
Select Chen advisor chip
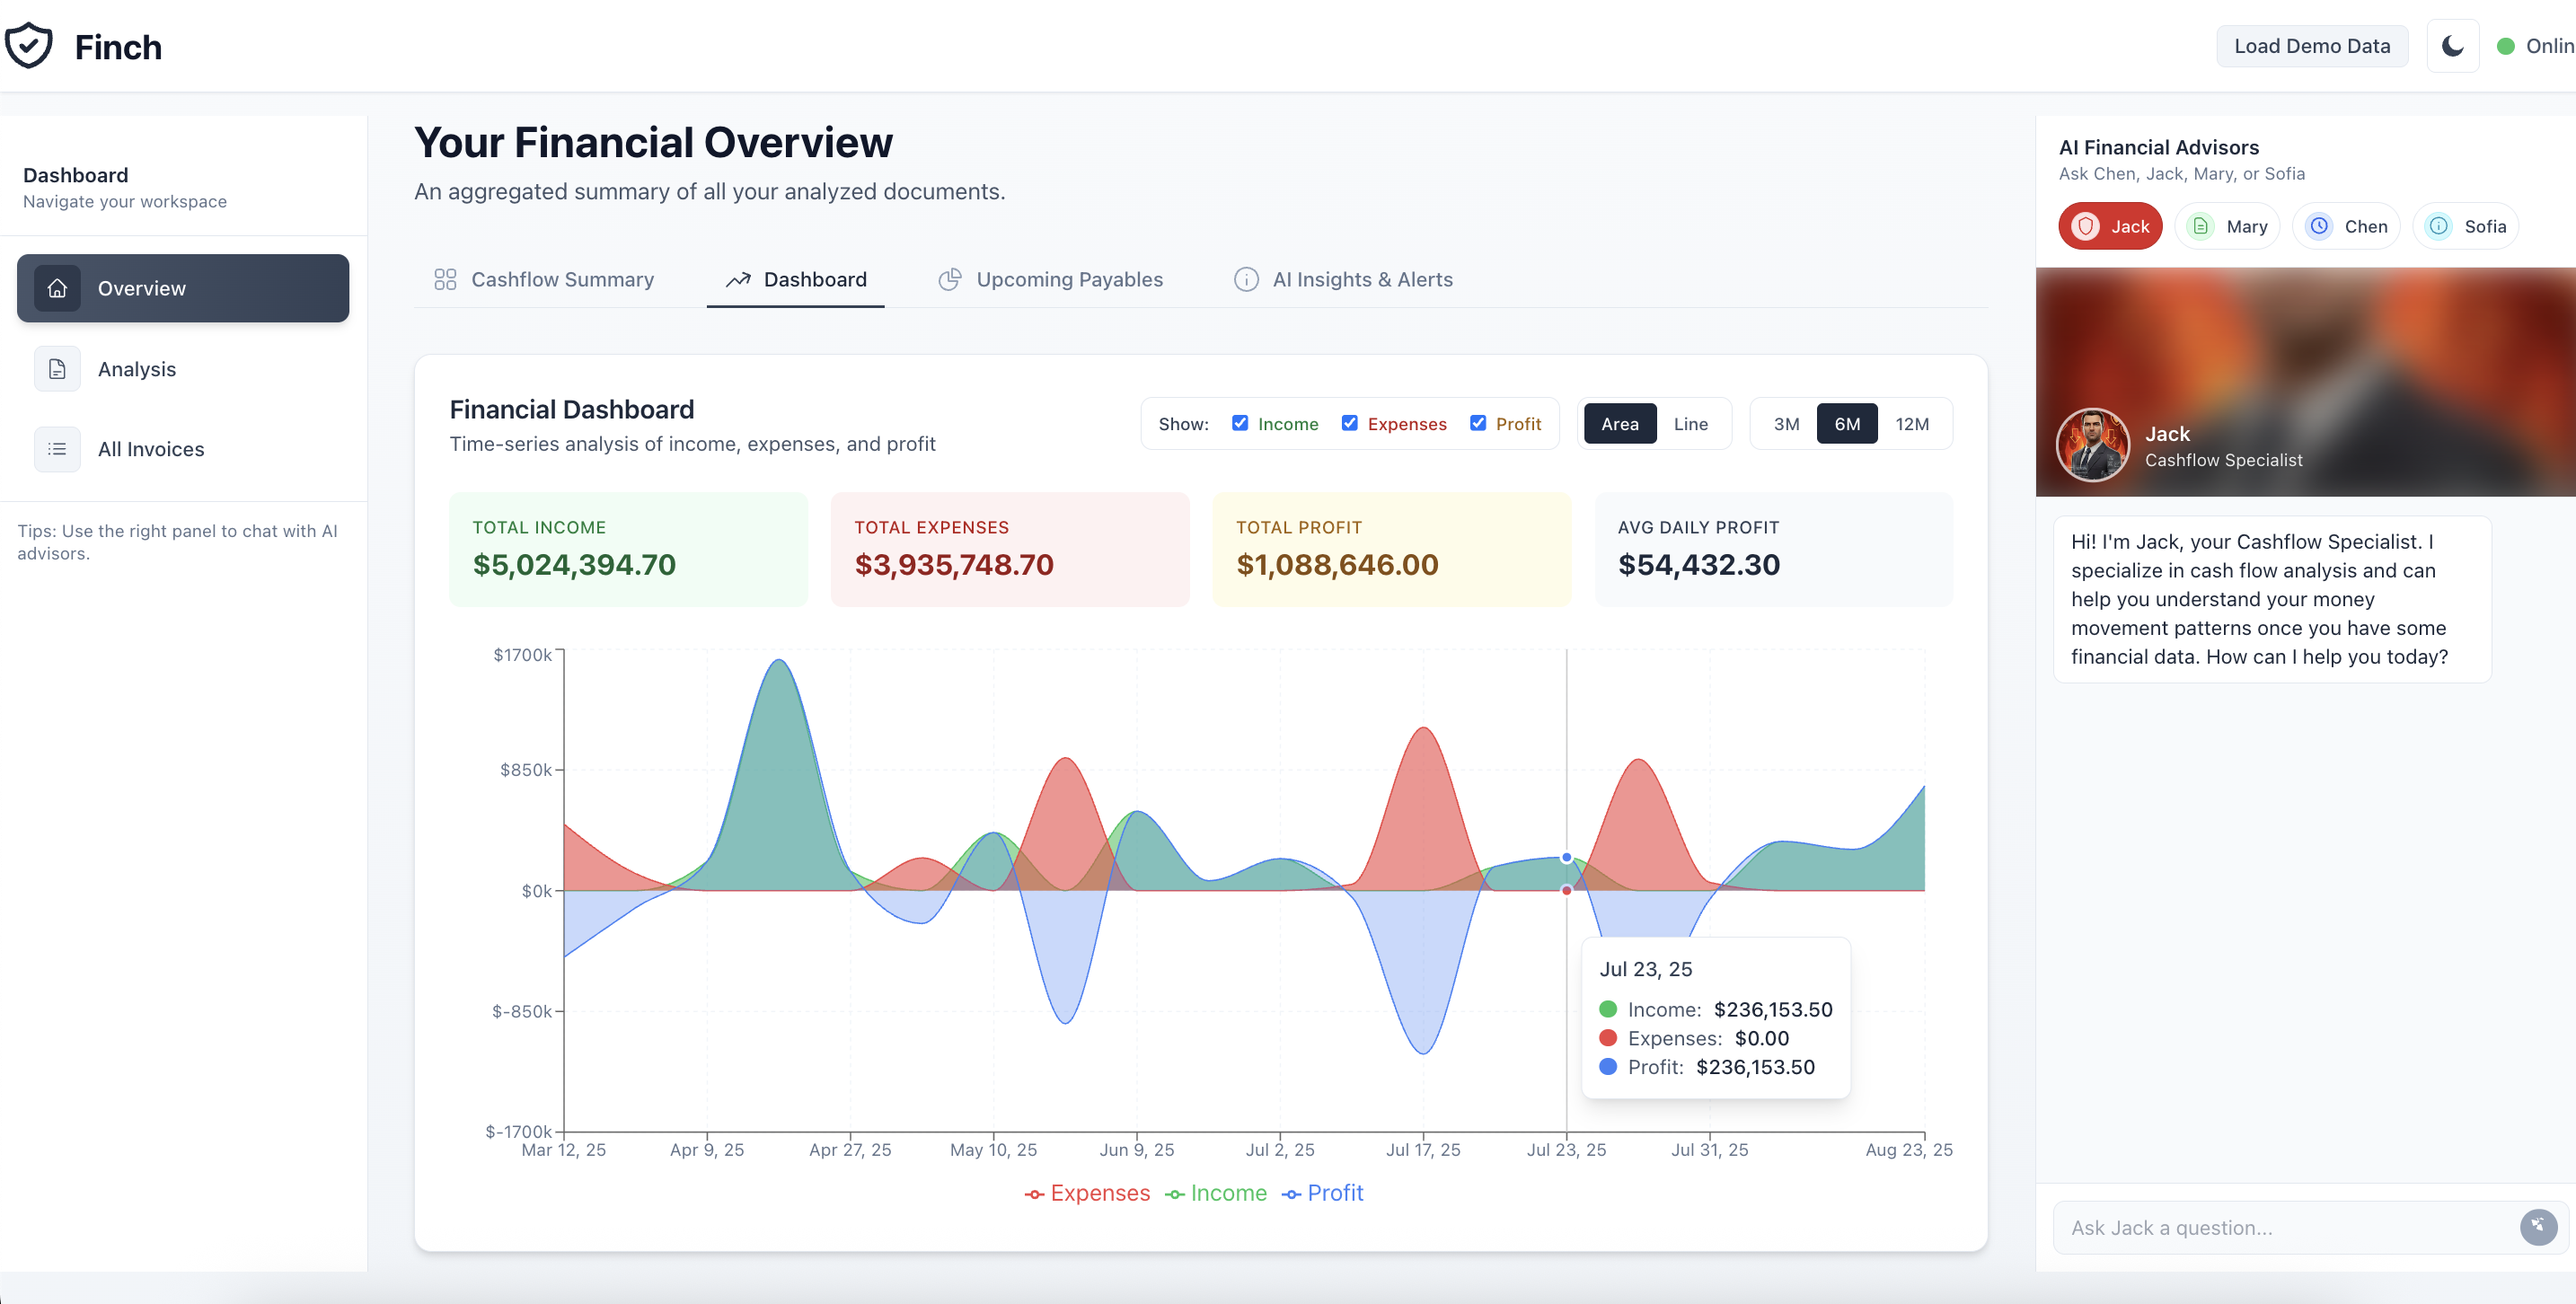coord(2346,226)
